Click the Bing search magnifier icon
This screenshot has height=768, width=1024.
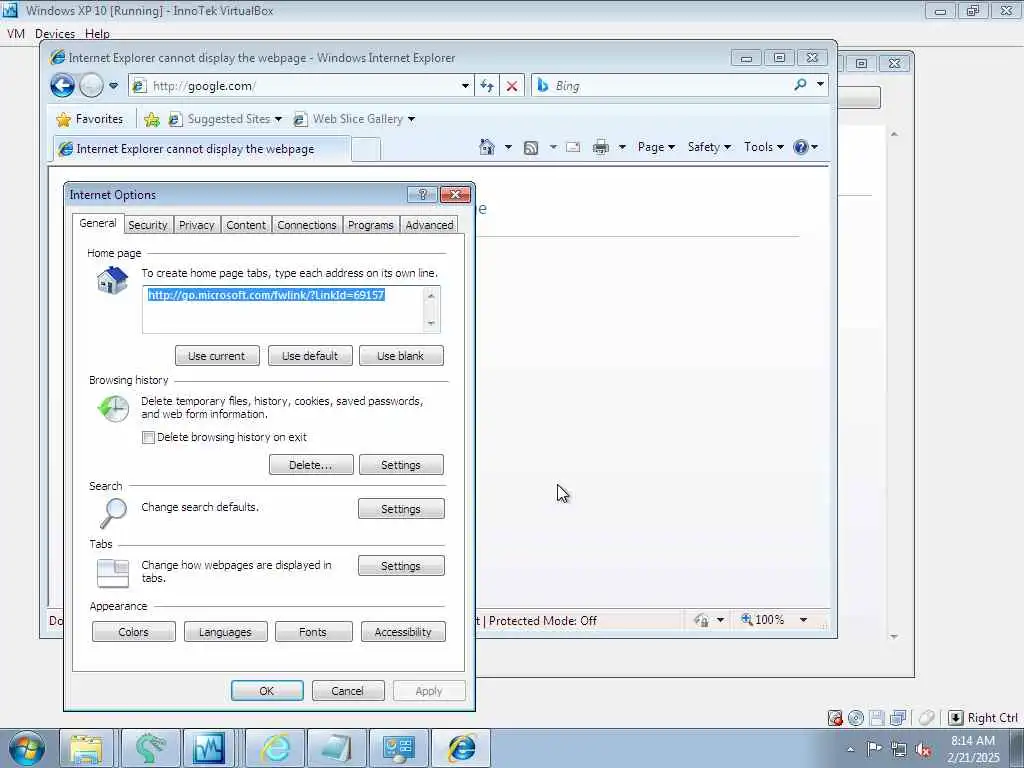(x=800, y=84)
